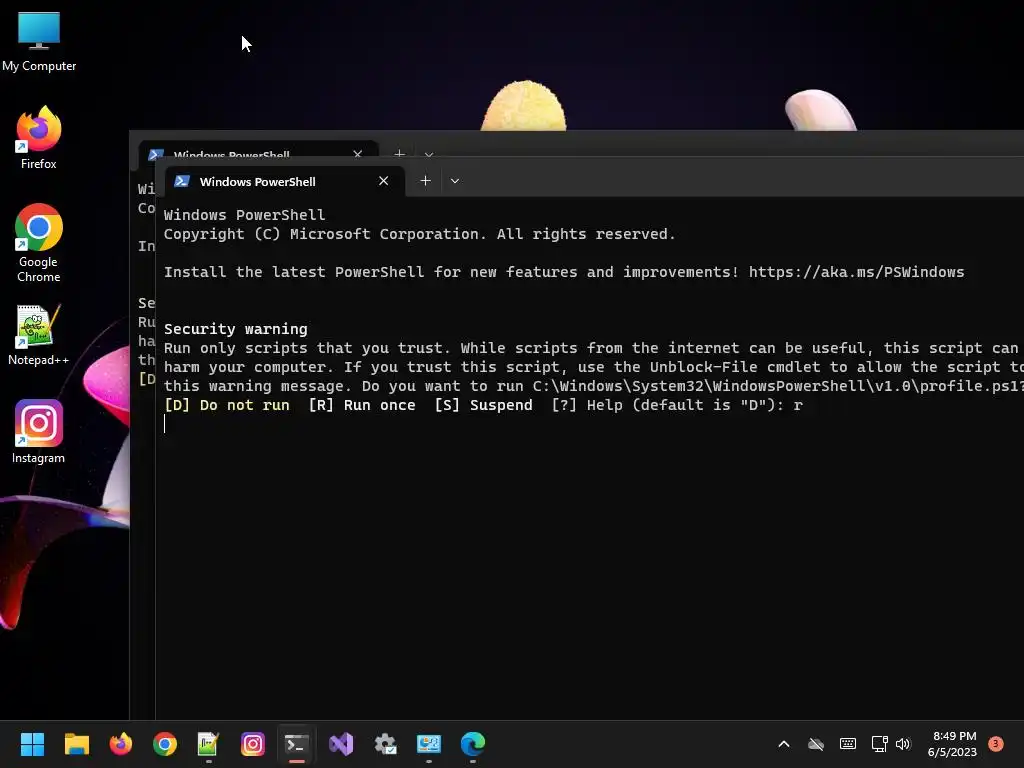Close the front Windows PowerShell tab
Viewport: 1024px width, 768px height.
[x=383, y=181]
